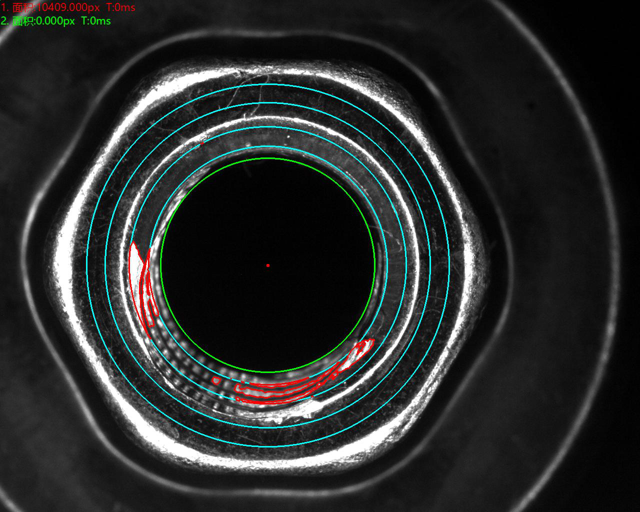Click the top flat edge of hex nut

[268, 68]
